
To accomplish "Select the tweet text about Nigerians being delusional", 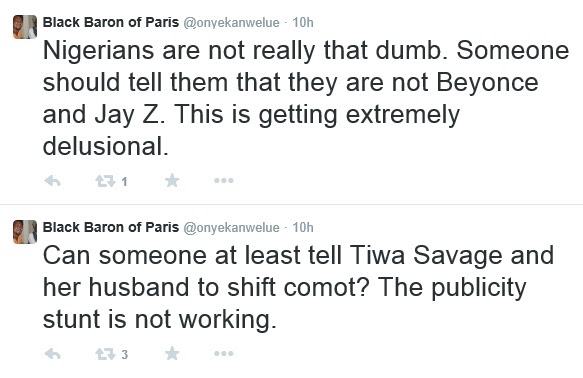I will coord(306,98).
